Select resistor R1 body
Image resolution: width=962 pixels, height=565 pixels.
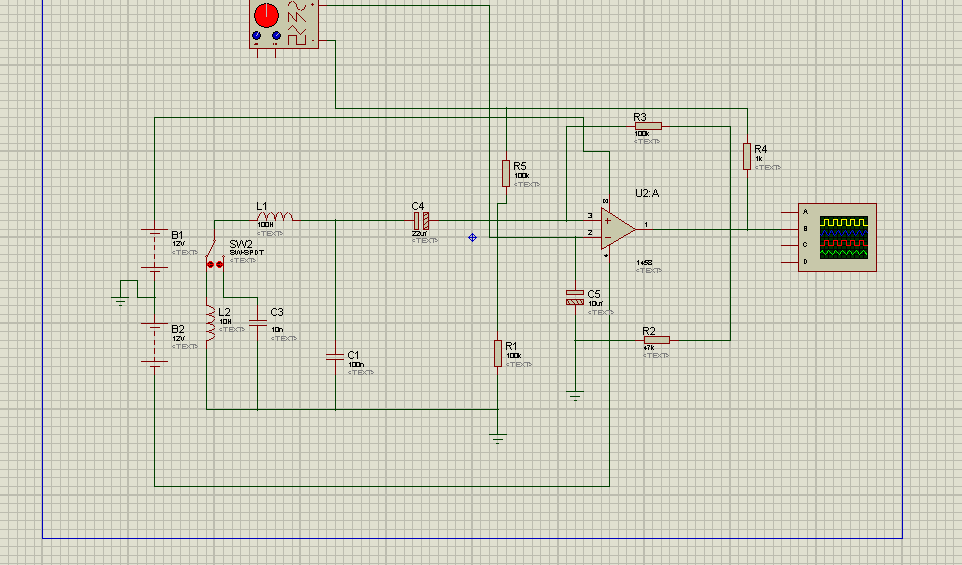pyautogui.click(x=498, y=353)
